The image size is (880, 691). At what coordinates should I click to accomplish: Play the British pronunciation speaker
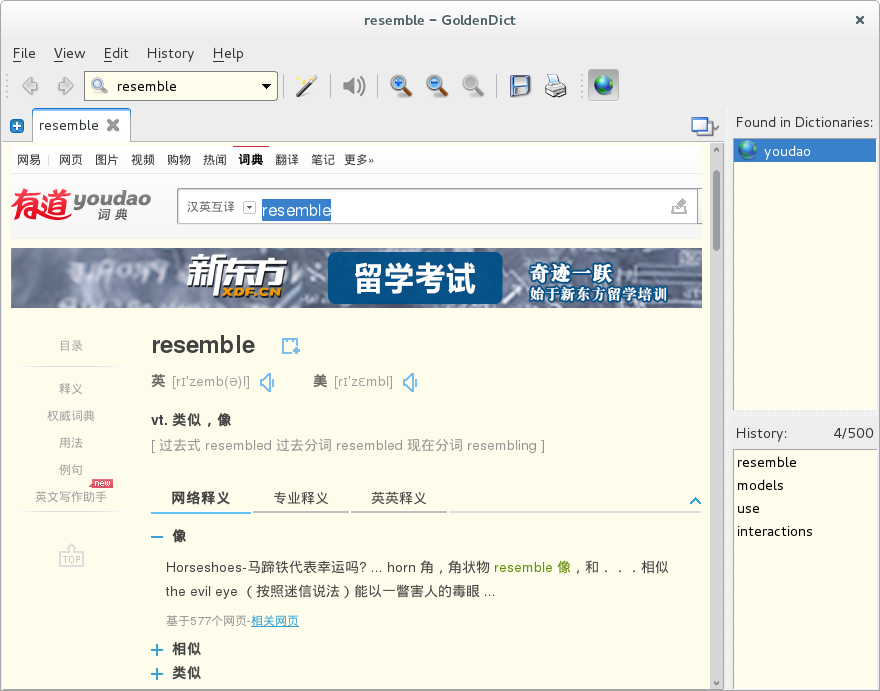click(x=267, y=382)
